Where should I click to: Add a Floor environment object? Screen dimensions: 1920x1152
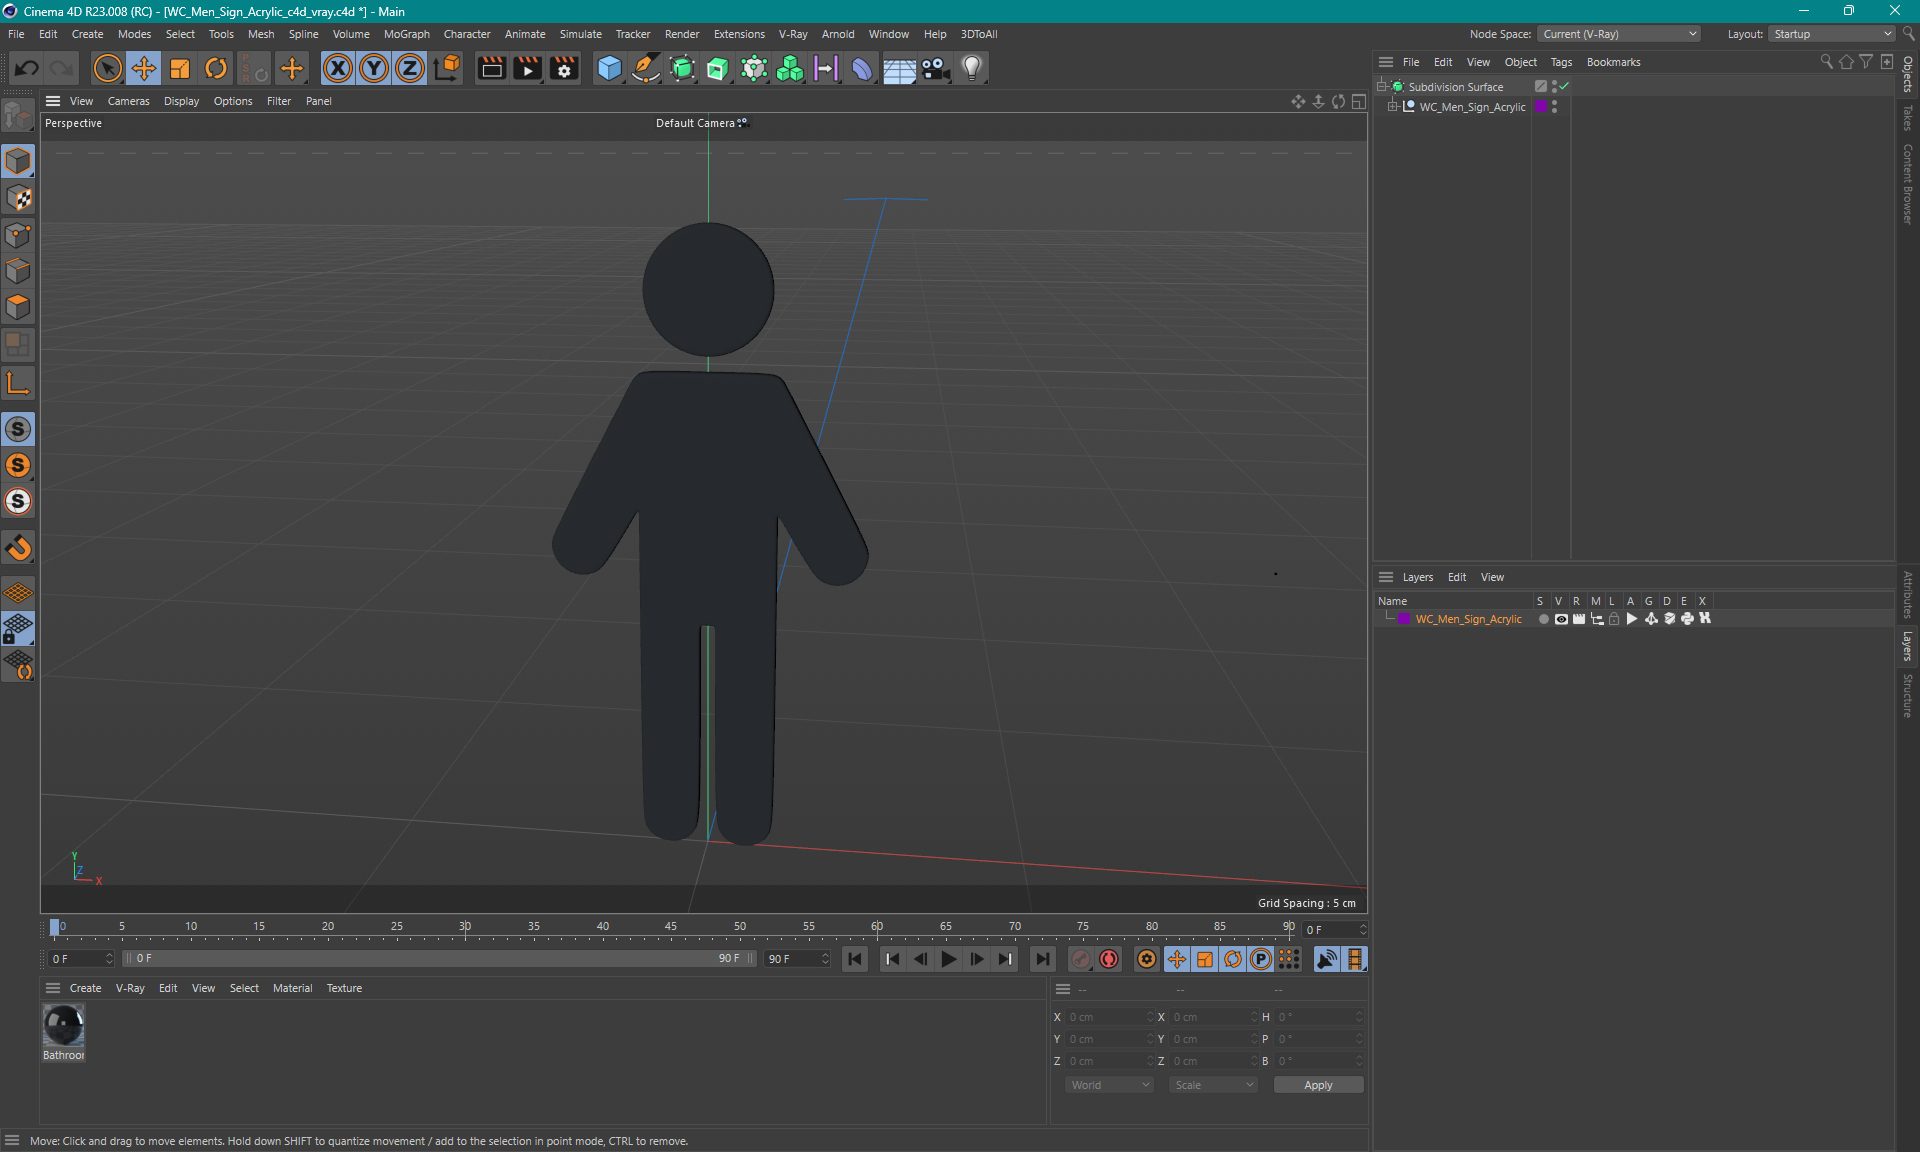[899, 68]
